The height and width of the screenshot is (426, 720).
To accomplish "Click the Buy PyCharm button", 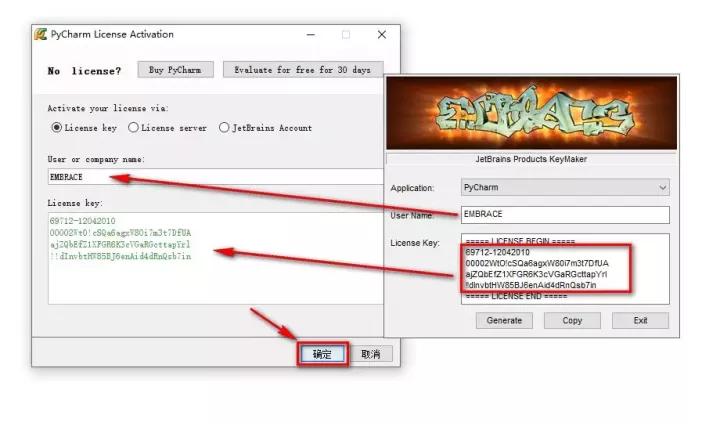I will click(x=175, y=70).
